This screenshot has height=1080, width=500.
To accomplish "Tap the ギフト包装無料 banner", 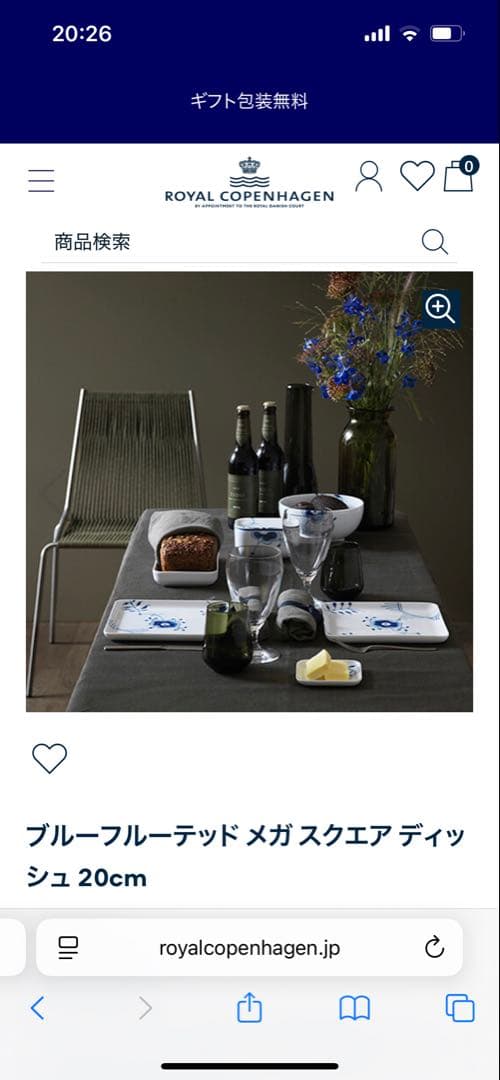I will click(249, 102).
